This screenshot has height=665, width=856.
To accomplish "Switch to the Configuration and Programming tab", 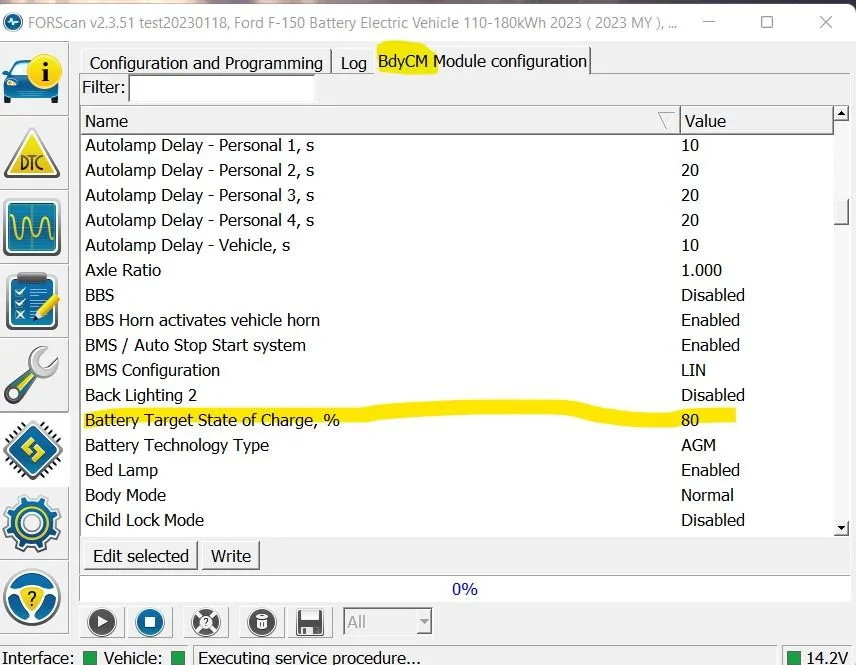I will coord(204,62).
